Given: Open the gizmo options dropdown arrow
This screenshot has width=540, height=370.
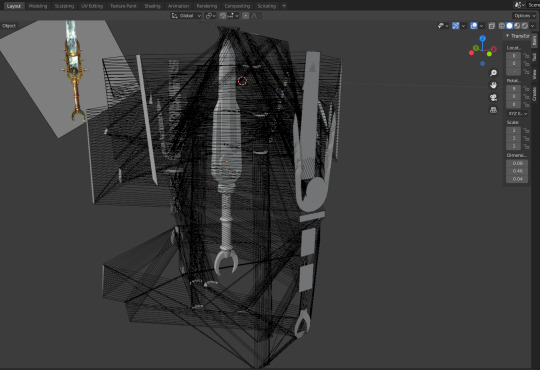Looking at the screenshot, I should pyautogui.click(x=463, y=26).
